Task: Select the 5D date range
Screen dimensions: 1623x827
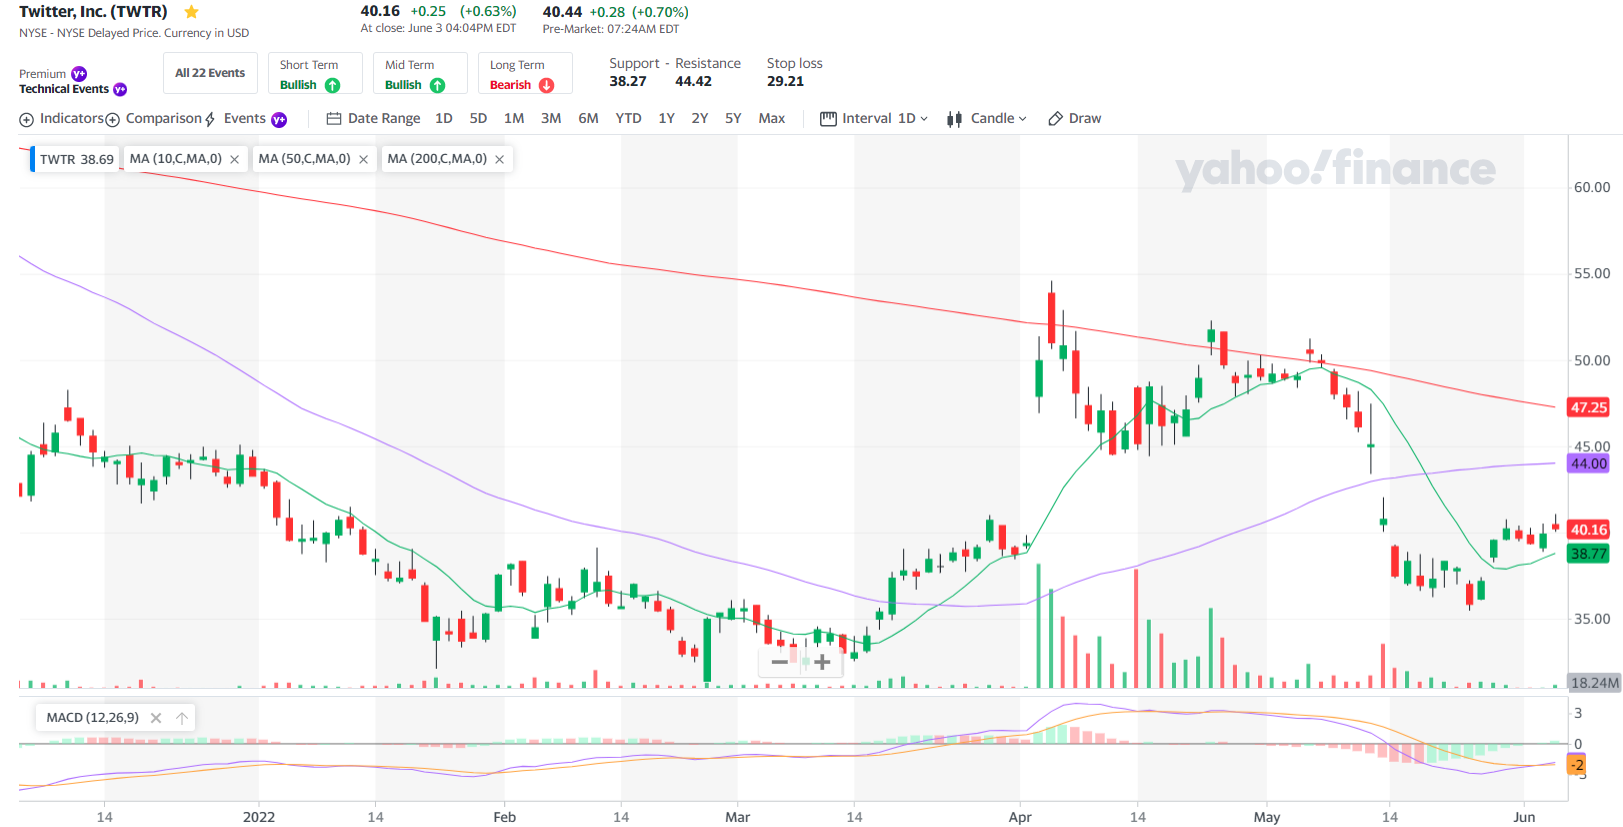Action: click(478, 118)
